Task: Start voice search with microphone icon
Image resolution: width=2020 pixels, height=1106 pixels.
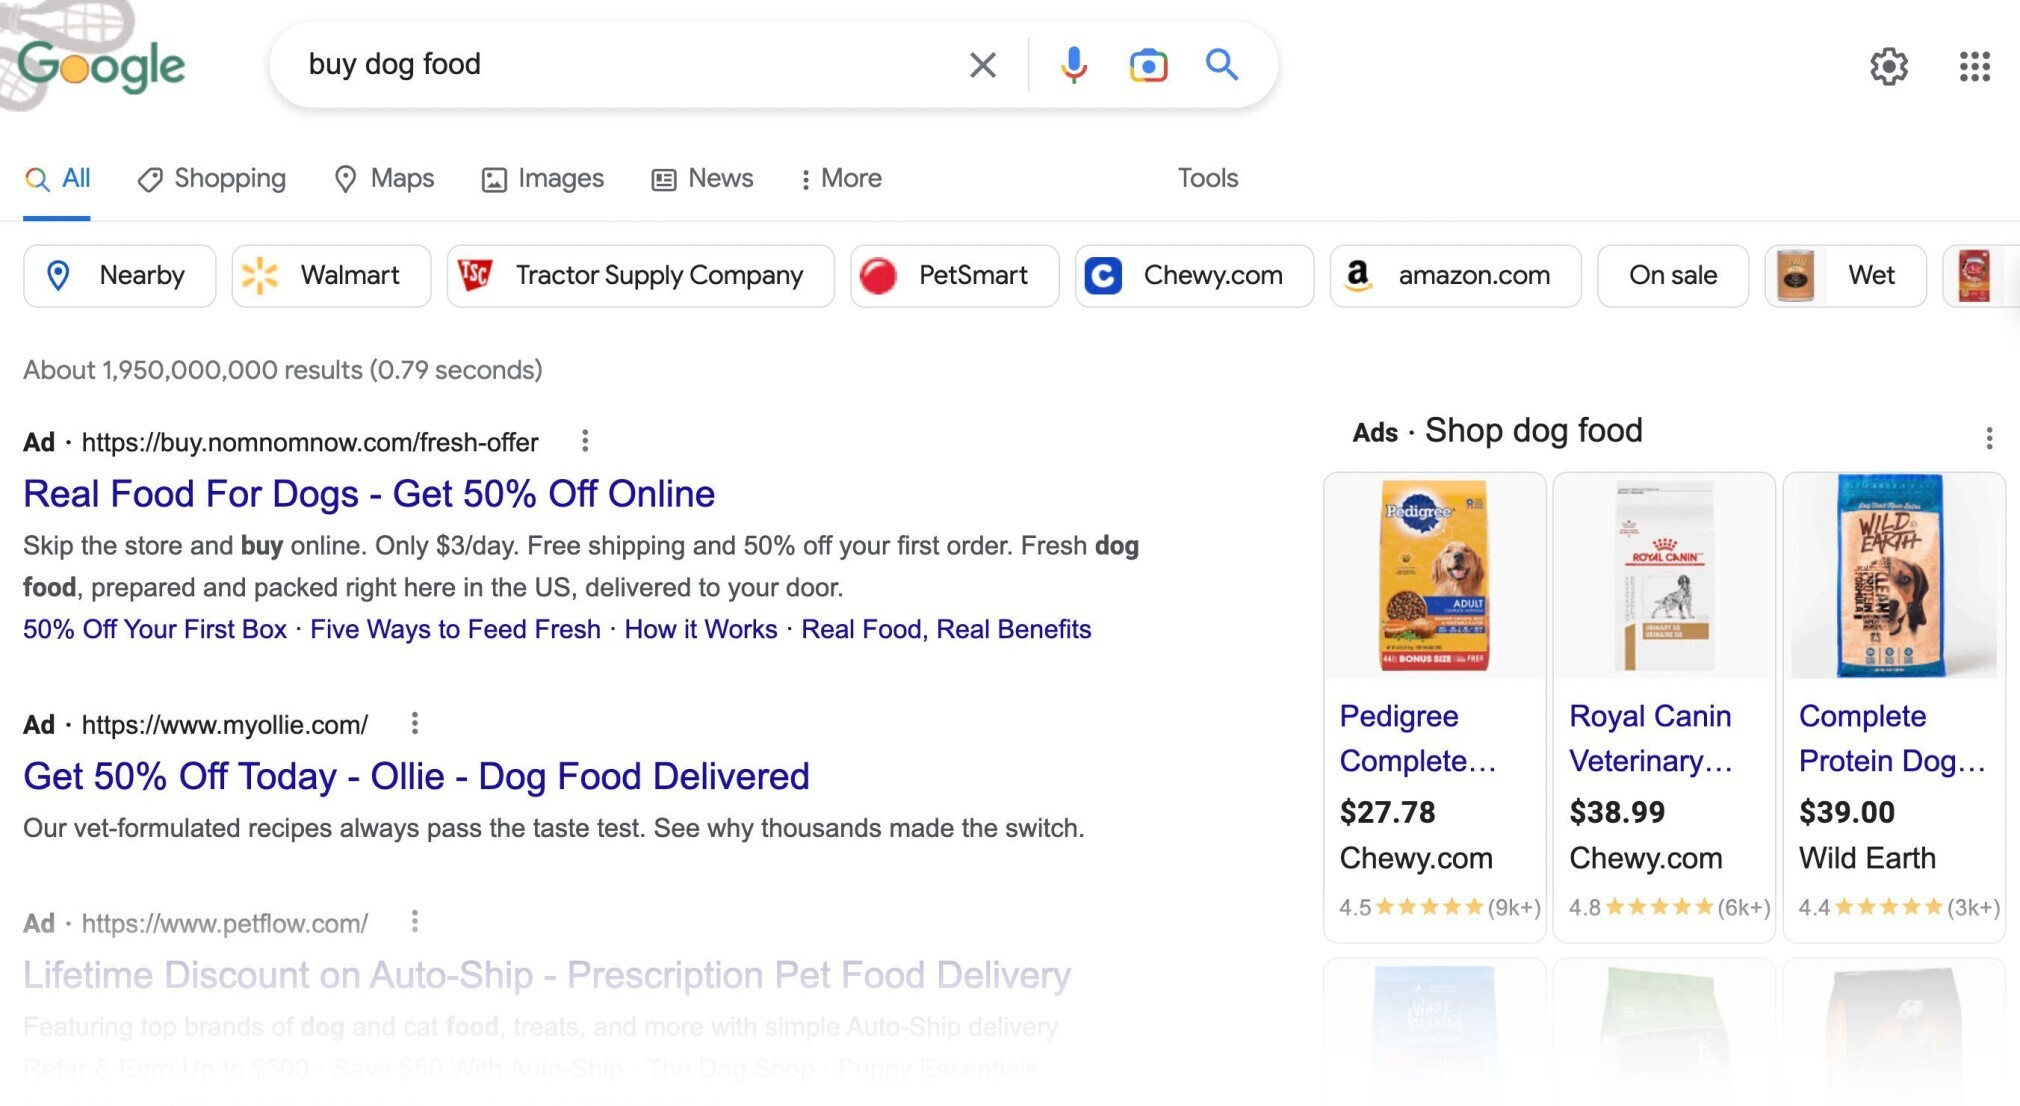Action: (x=1074, y=65)
